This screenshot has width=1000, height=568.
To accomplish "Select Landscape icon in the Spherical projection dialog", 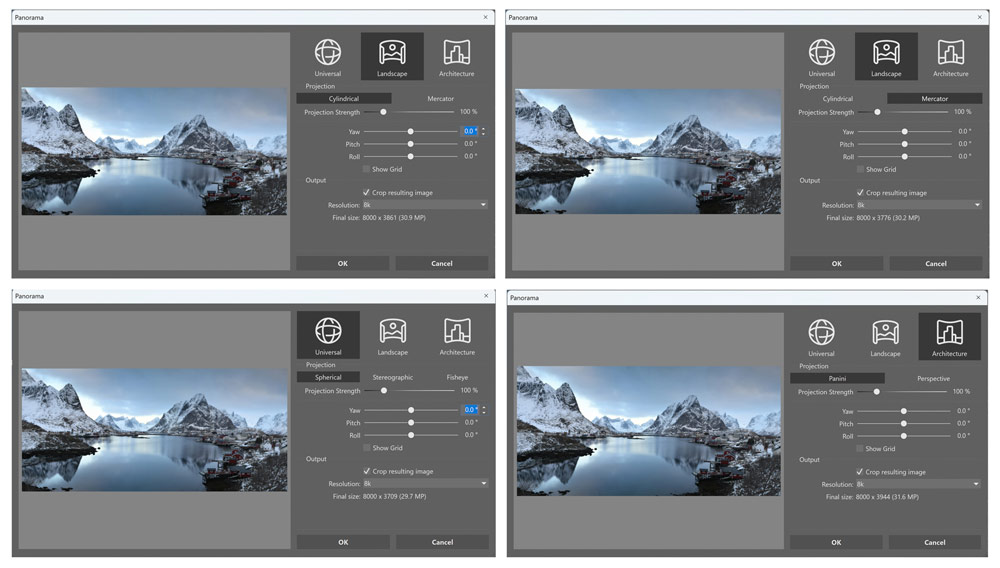I will pos(392,336).
